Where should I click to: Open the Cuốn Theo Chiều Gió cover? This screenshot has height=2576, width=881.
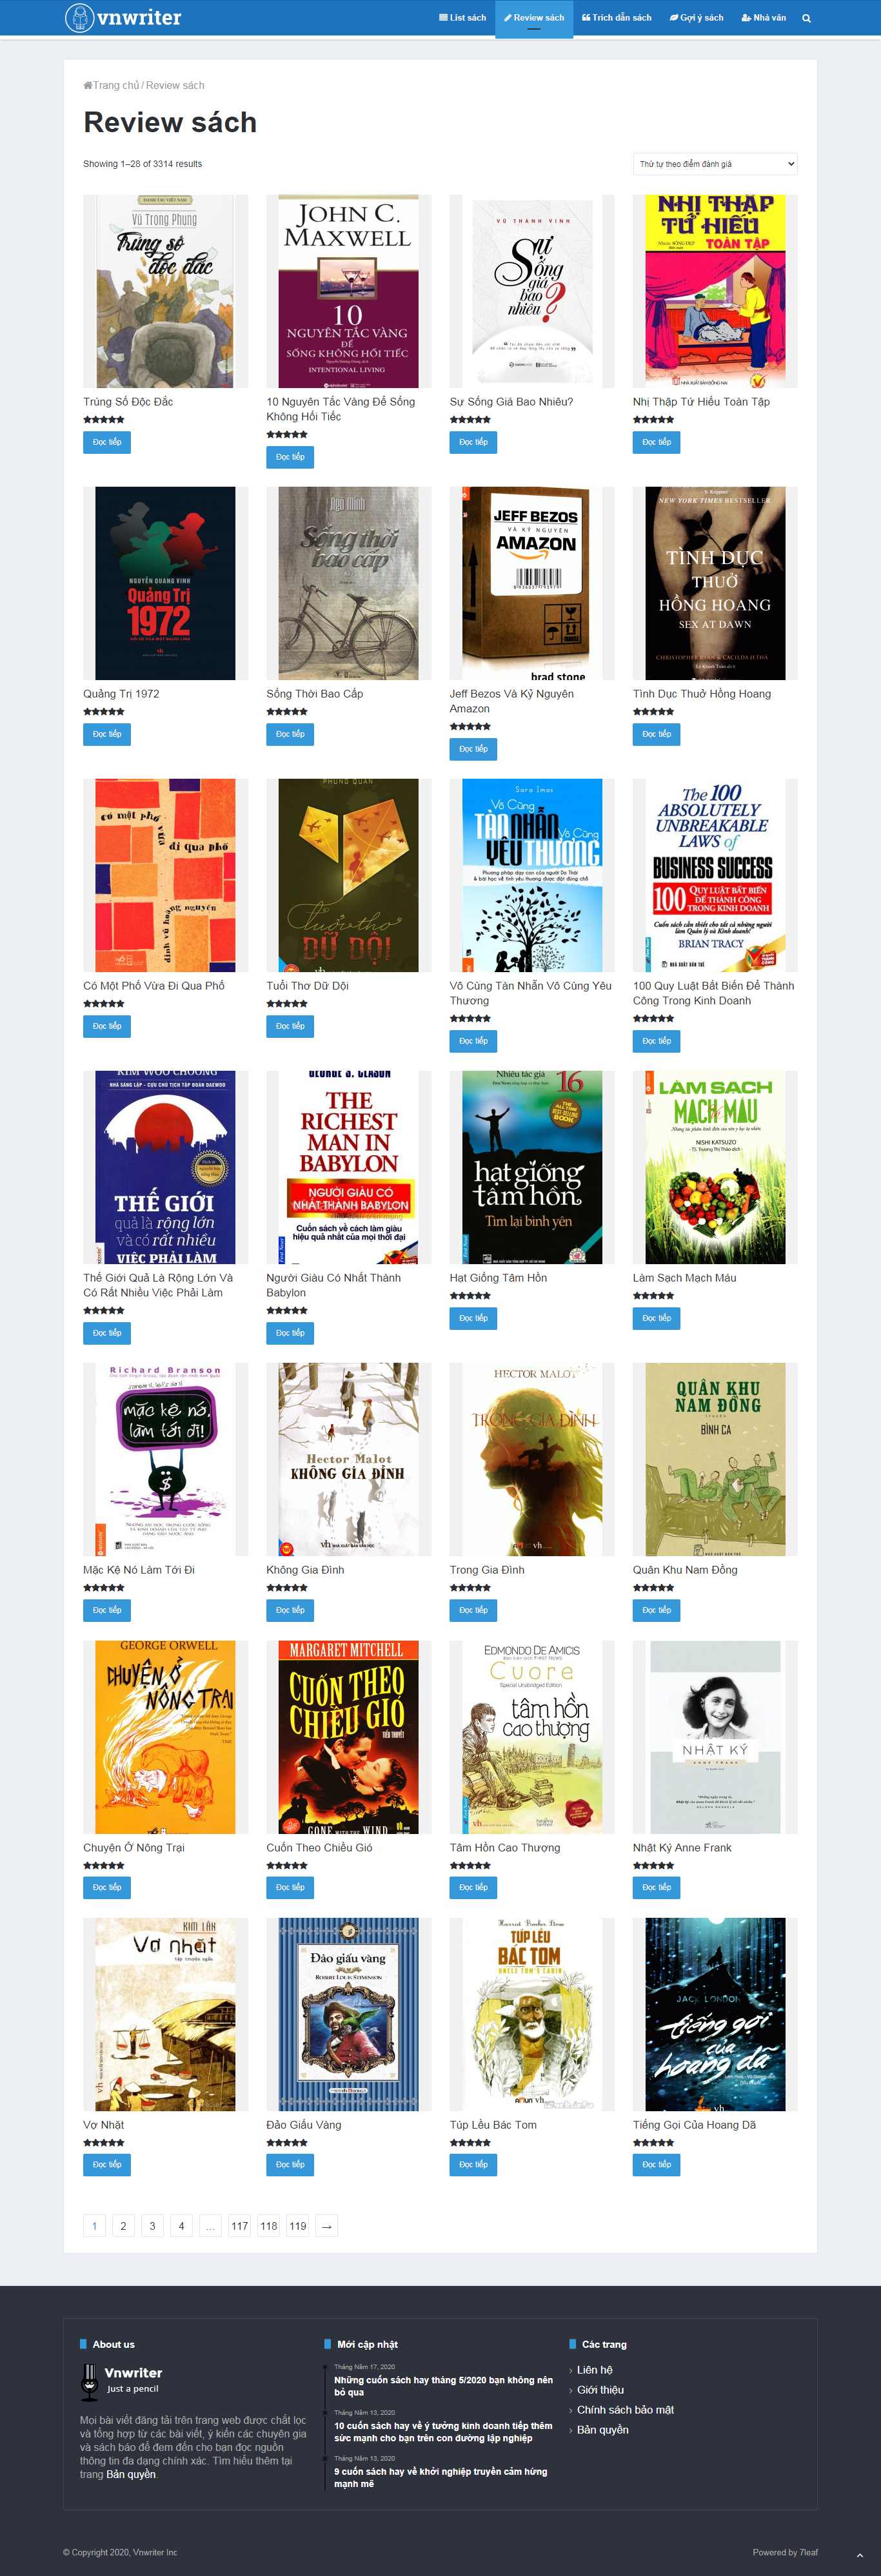[x=349, y=1737]
